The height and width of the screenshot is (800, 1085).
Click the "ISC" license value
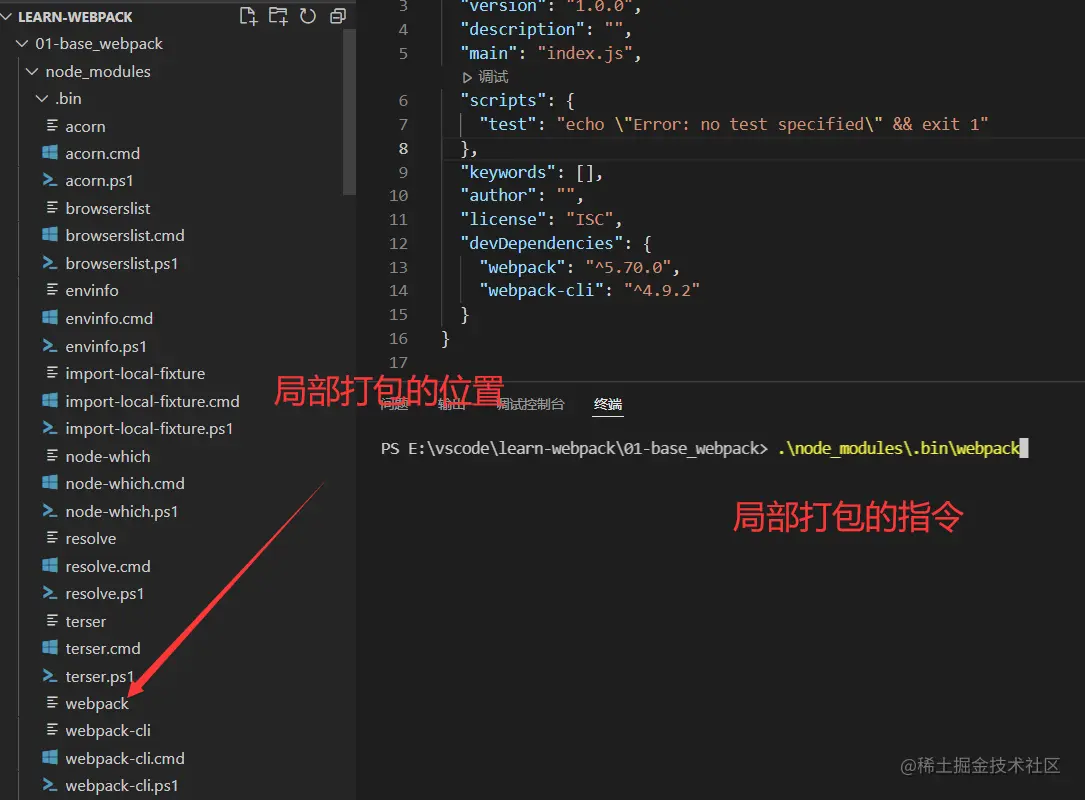590,219
